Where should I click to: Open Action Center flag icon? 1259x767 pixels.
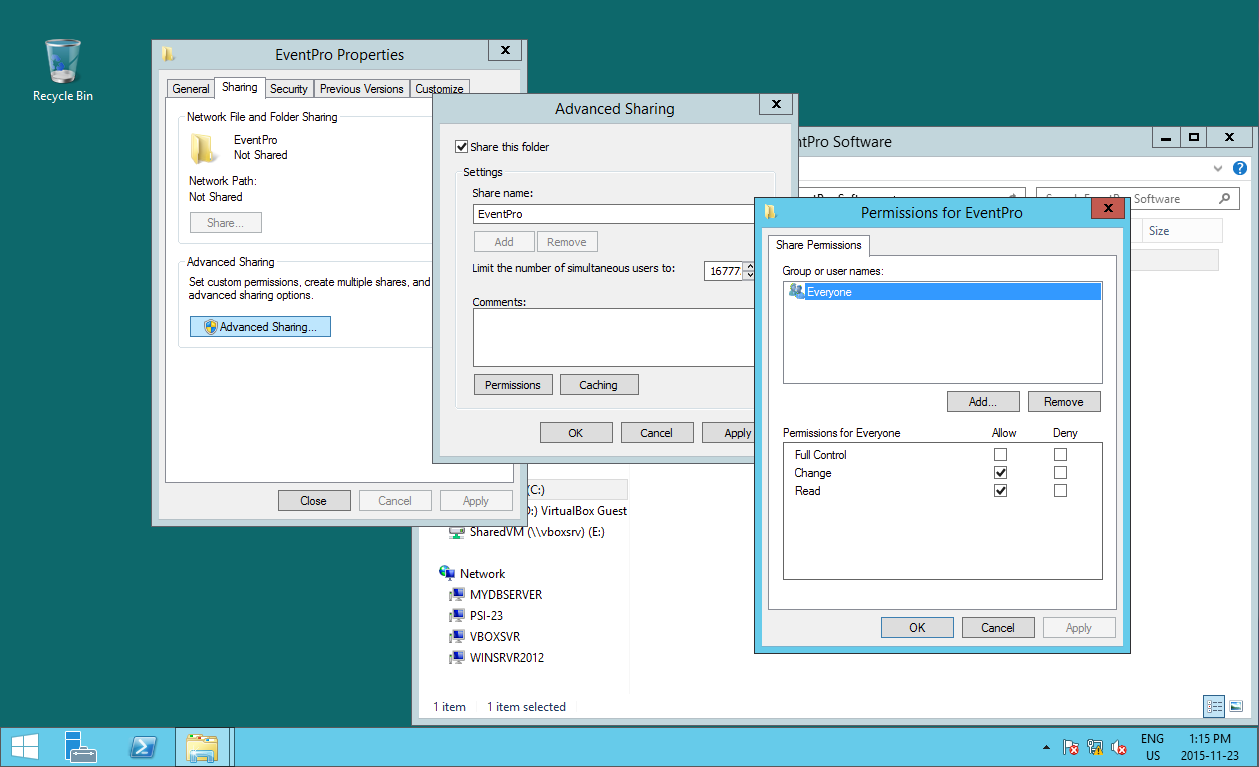click(1071, 747)
